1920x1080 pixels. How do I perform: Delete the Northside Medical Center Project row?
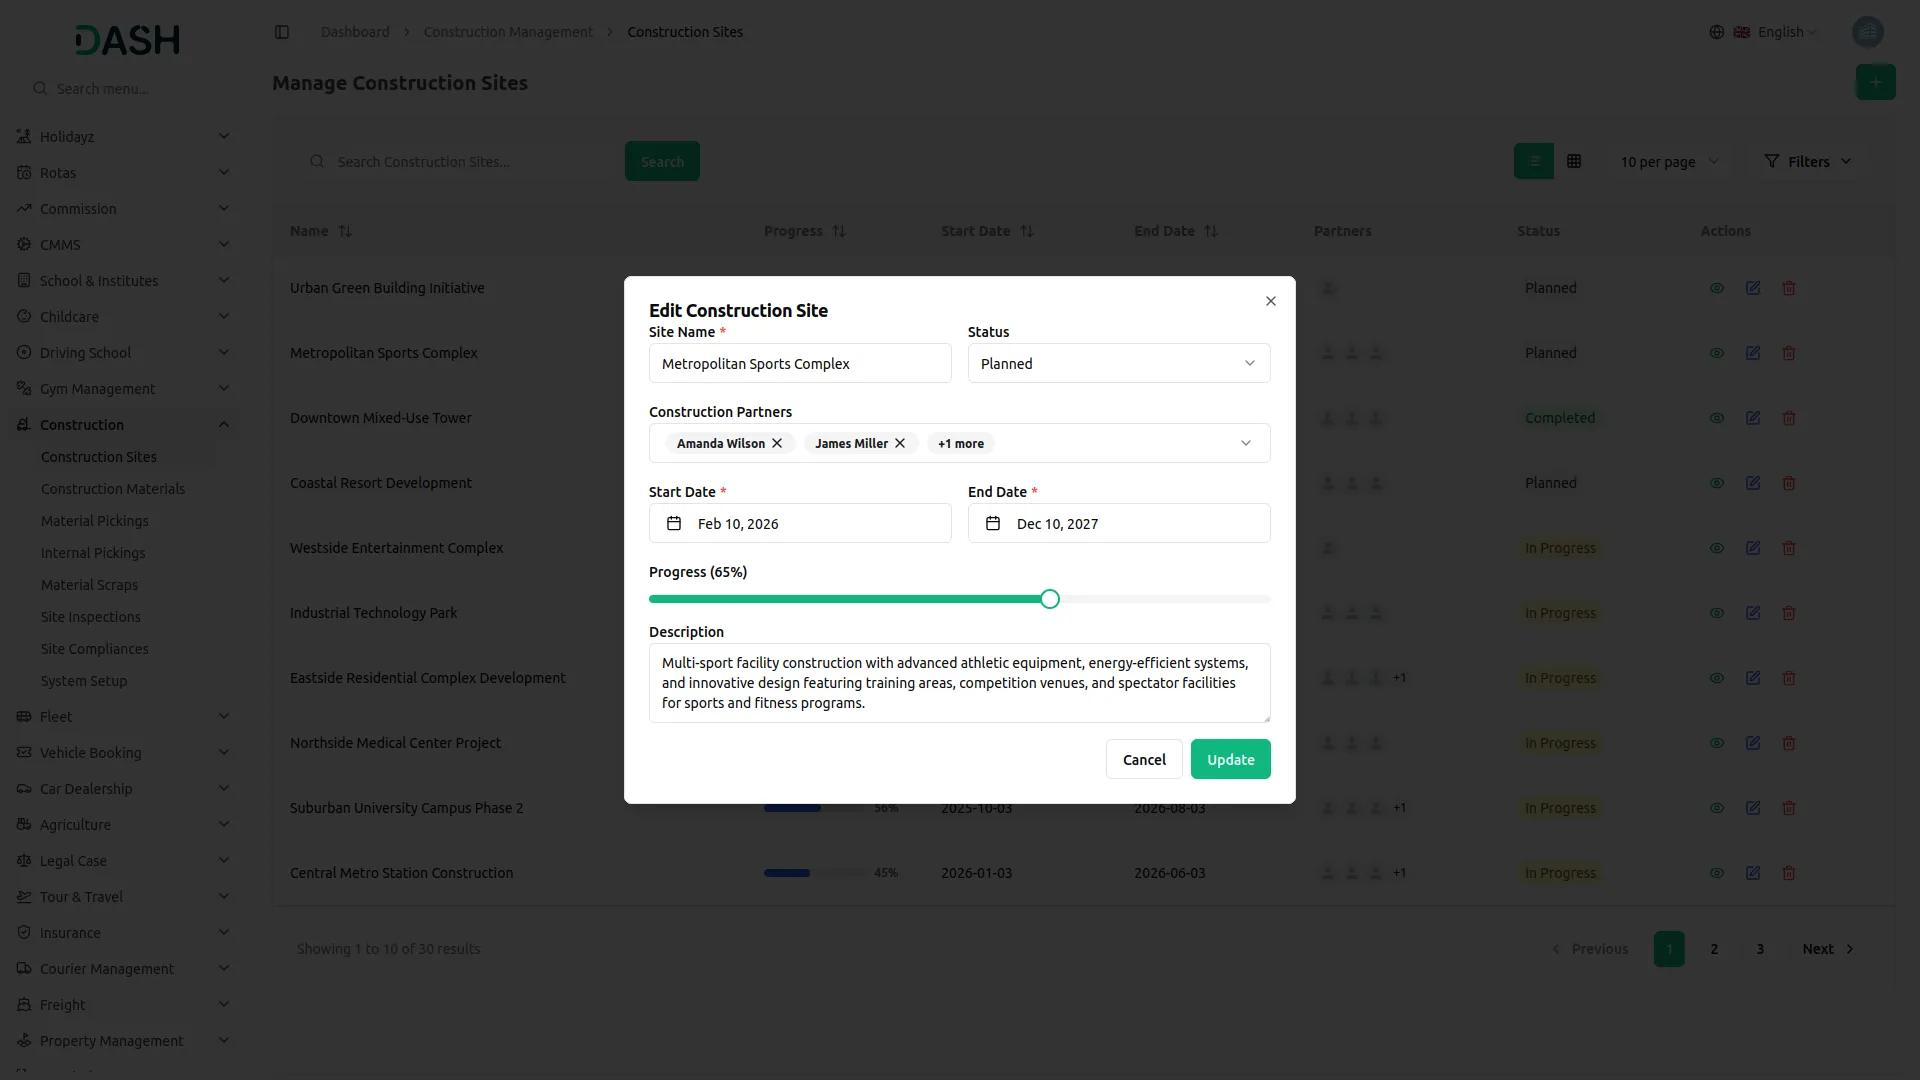tap(1789, 743)
